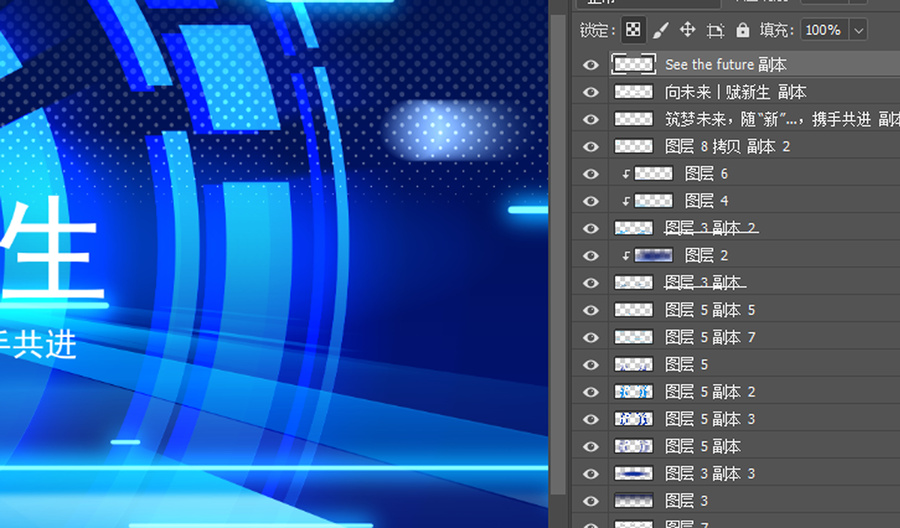900x528 pixels.
Task: Enable lock image pixels brush icon
Action: (661, 30)
